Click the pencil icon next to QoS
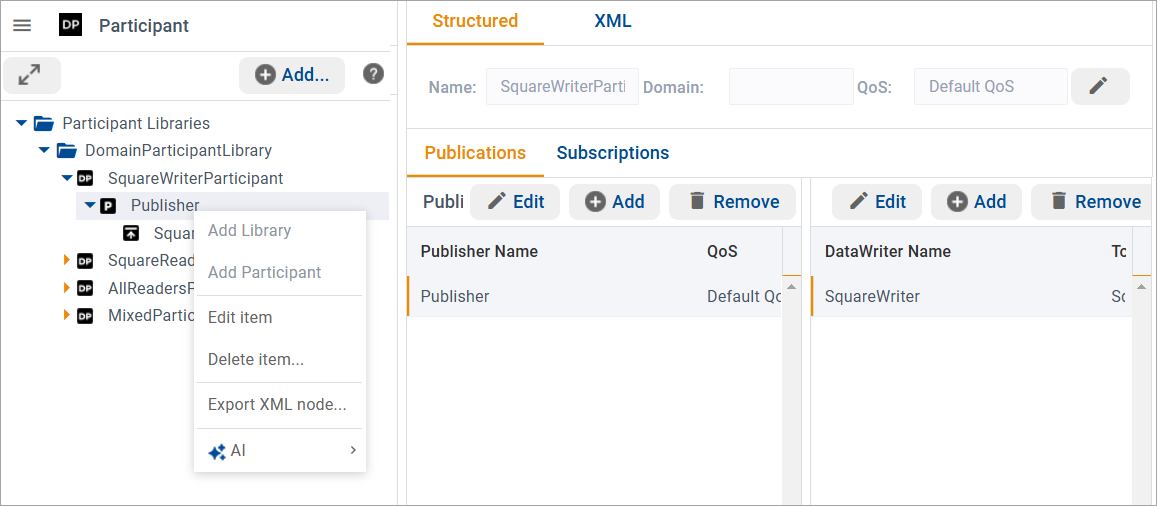The width and height of the screenshot is (1157, 506). click(x=1099, y=87)
